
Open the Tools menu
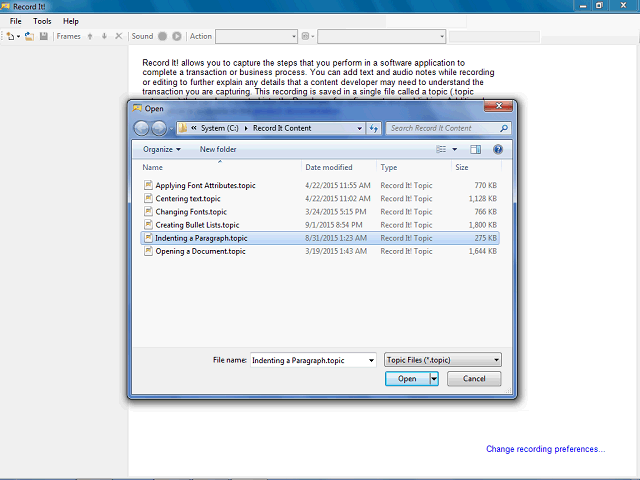click(42, 21)
